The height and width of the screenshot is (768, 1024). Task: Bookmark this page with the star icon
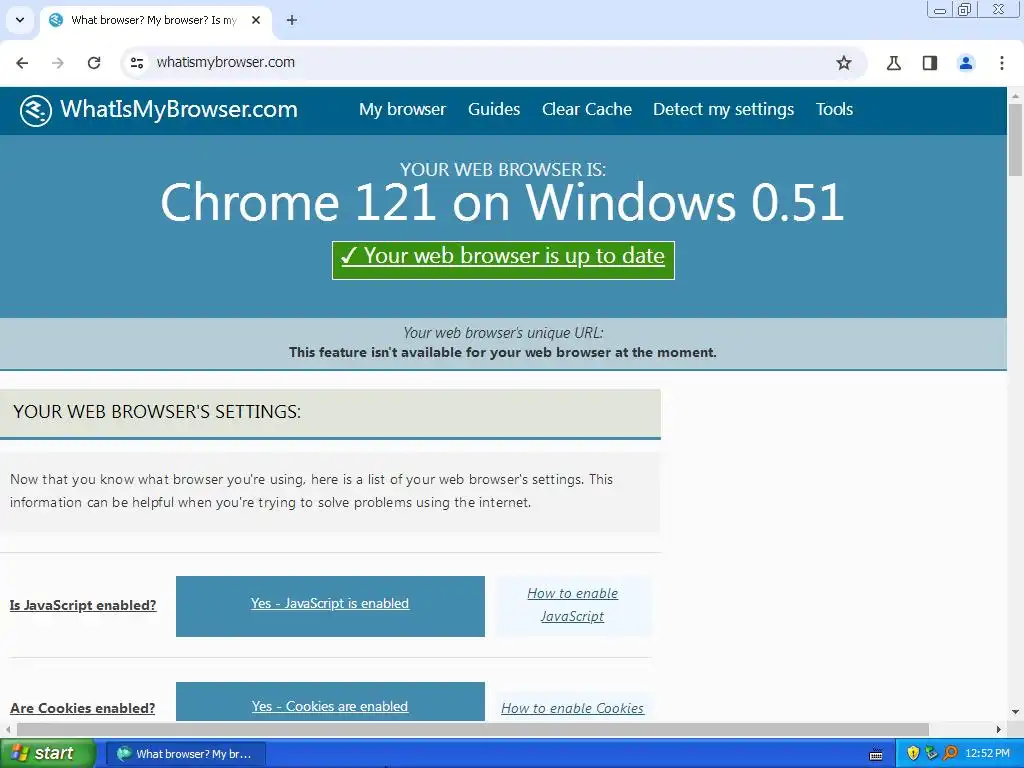point(844,63)
